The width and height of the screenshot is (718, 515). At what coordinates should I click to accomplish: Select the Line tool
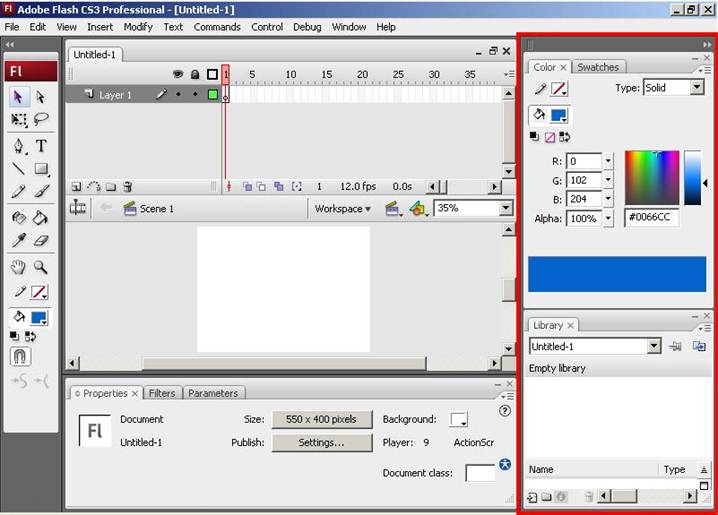pyautogui.click(x=18, y=168)
